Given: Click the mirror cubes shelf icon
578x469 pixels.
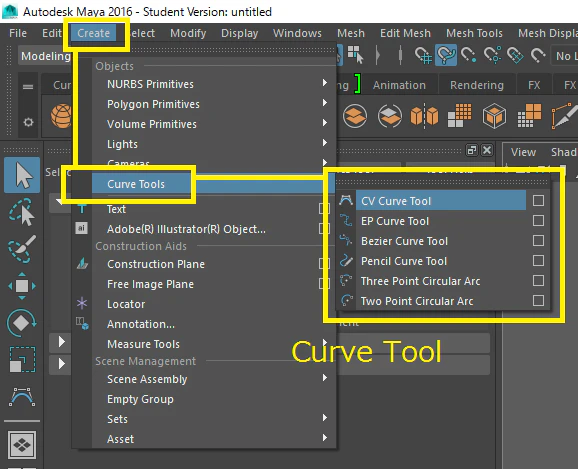Looking at the screenshot, I should pyautogui.click(x=424, y=116).
